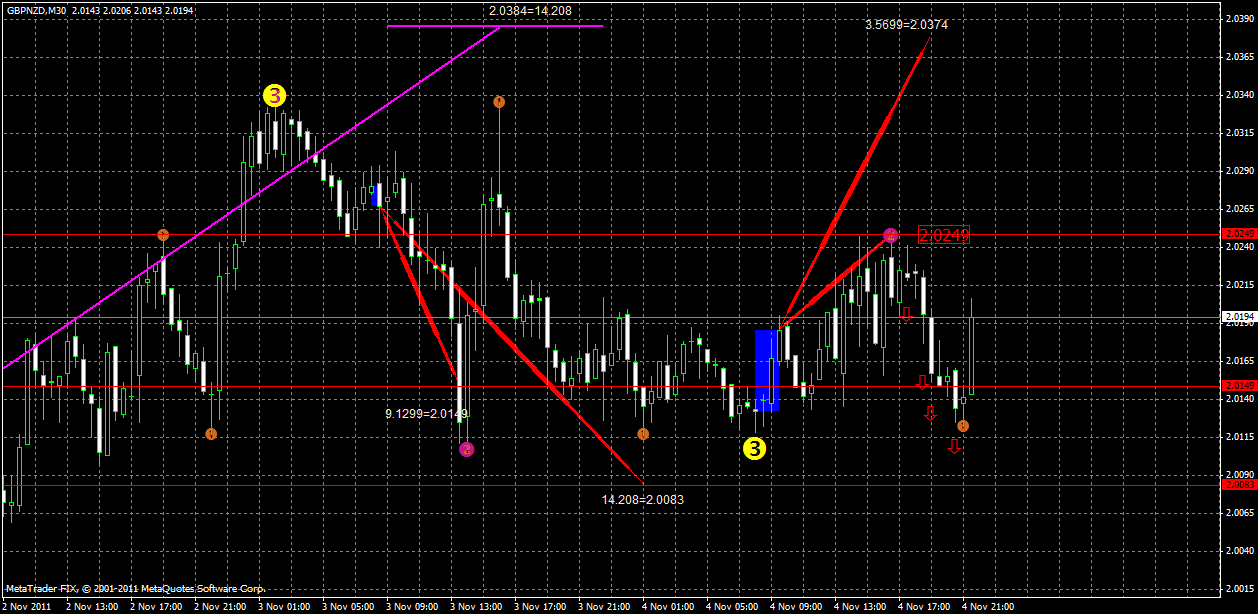The height and width of the screenshot is (614, 1258).
Task: Click the yellow "3" marker below the blue rectangle
Action: [756, 449]
